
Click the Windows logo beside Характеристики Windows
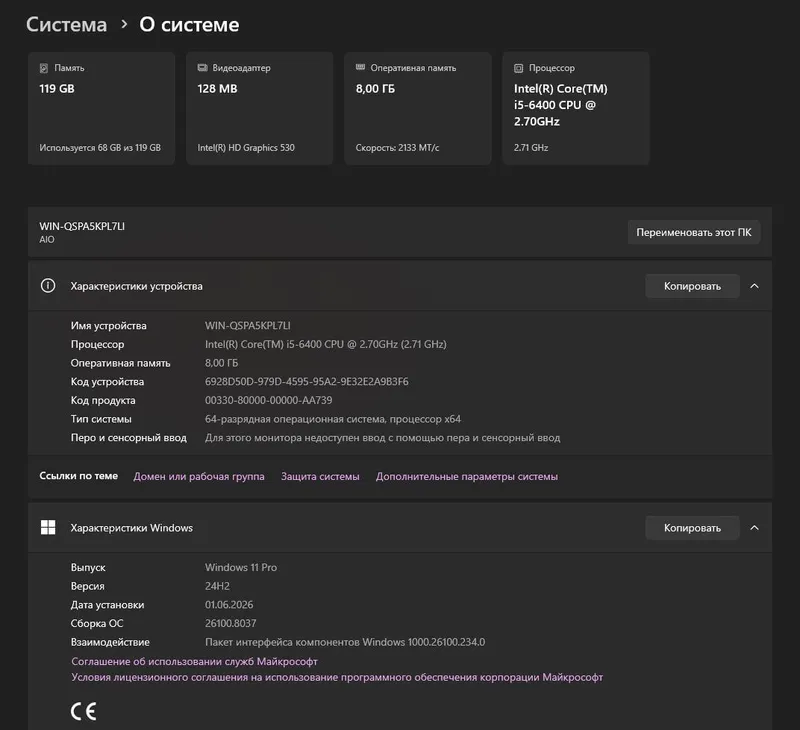[48, 527]
